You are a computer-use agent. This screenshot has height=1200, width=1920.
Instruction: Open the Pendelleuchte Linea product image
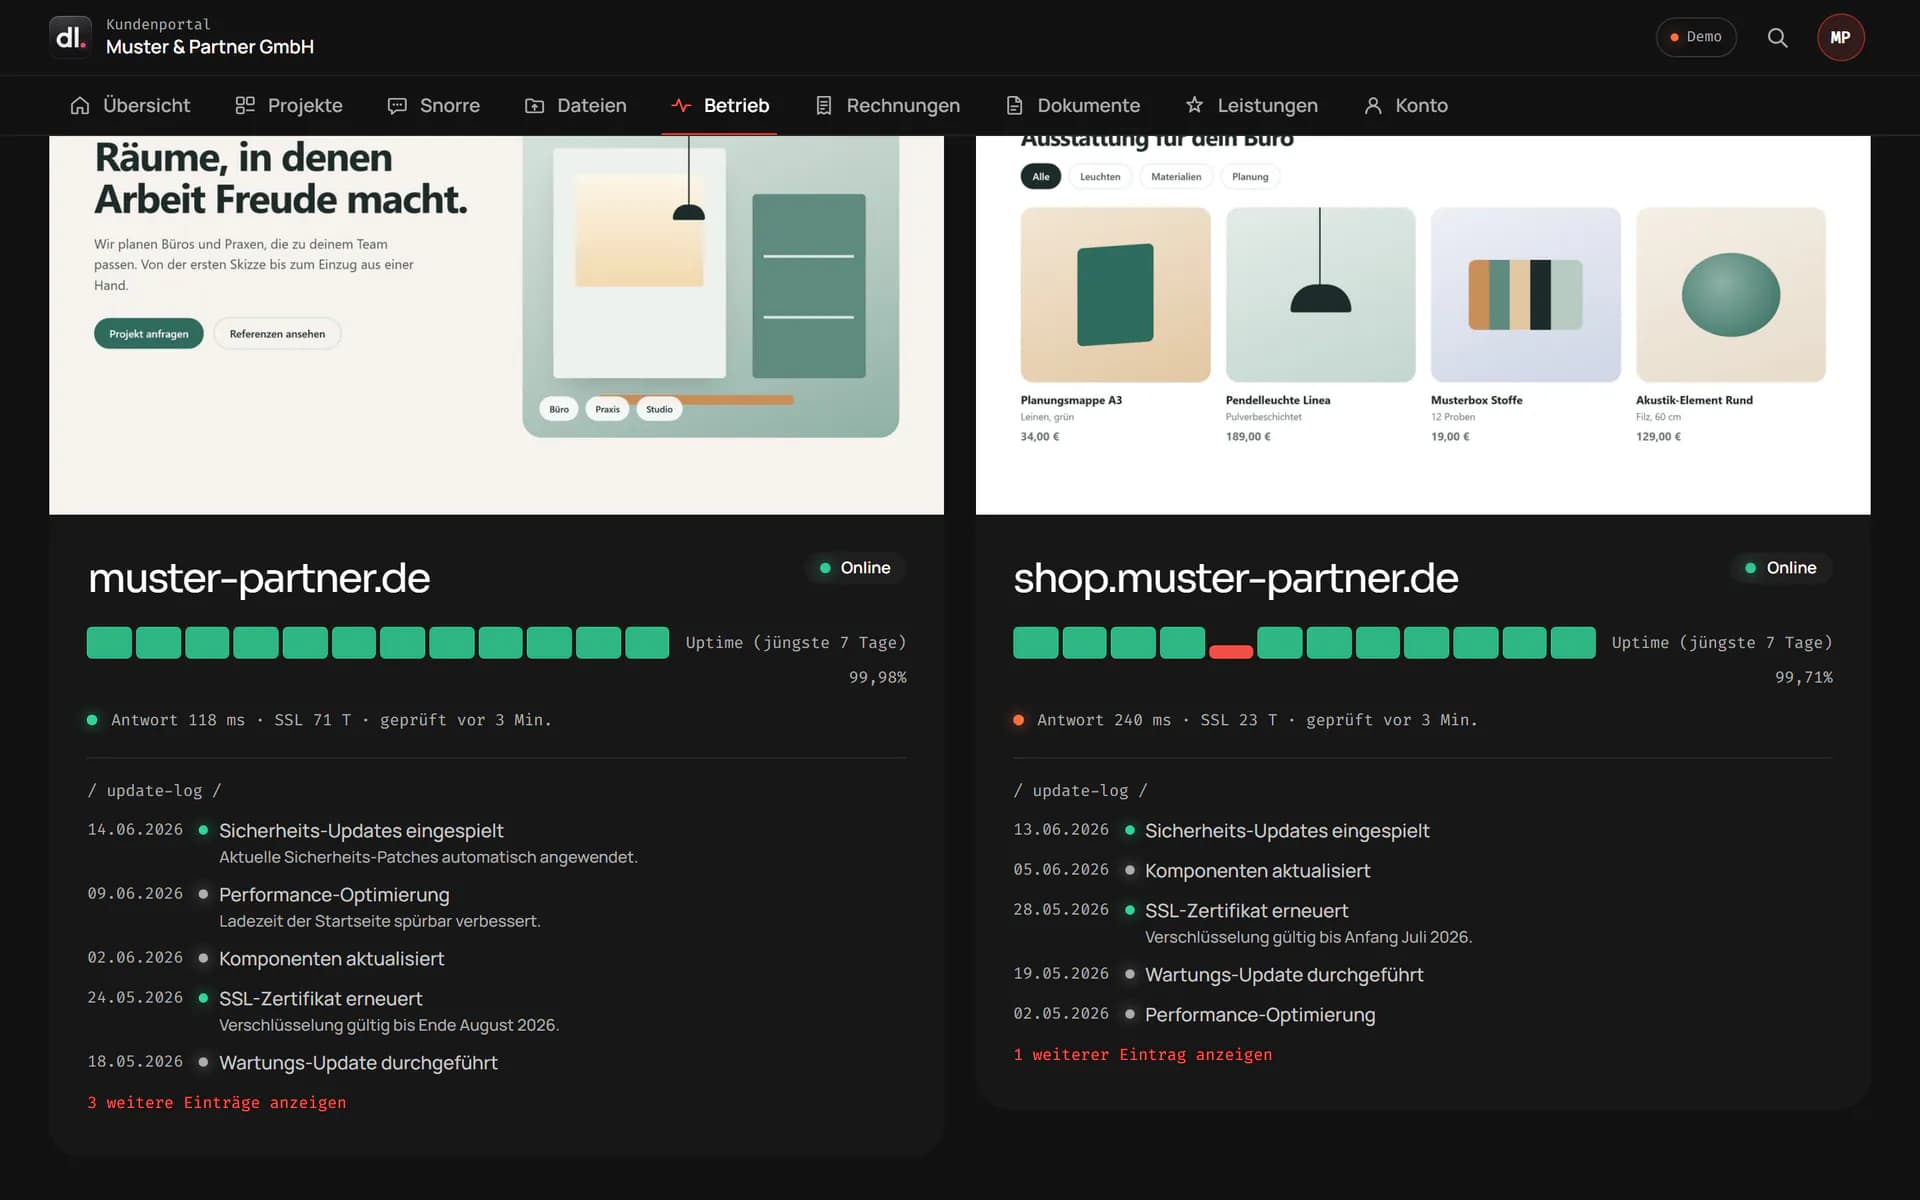coord(1320,295)
